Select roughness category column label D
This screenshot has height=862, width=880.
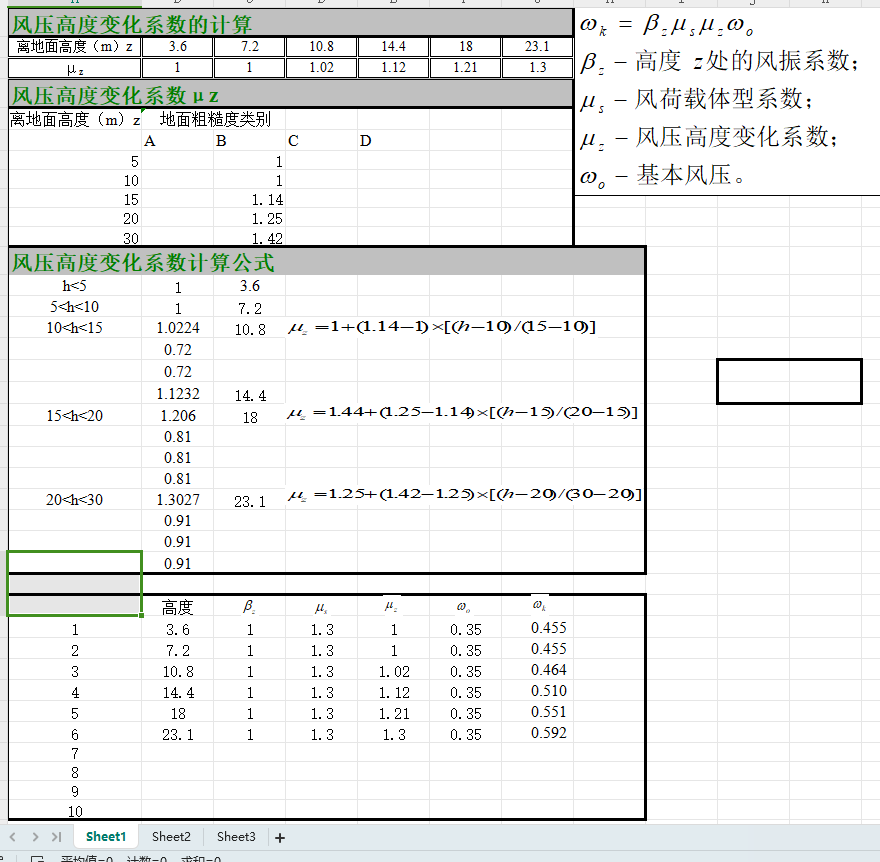coord(365,141)
